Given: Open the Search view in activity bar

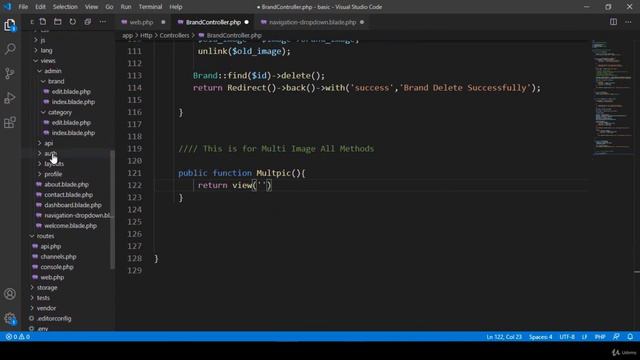Looking at the screenshot, I should coord(10,49).
